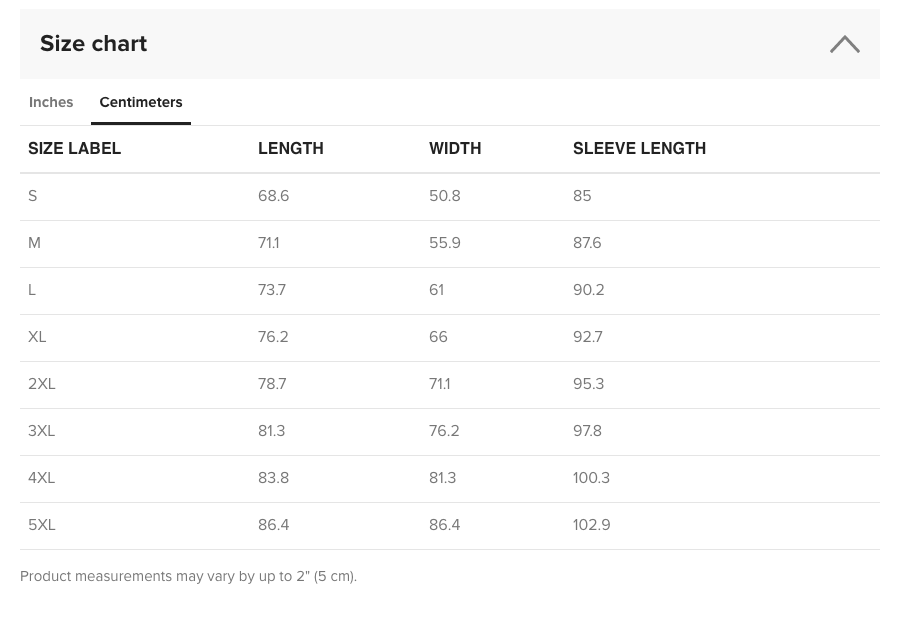Click the WIDTH column header
898x631 pixels.
[455, 149]
